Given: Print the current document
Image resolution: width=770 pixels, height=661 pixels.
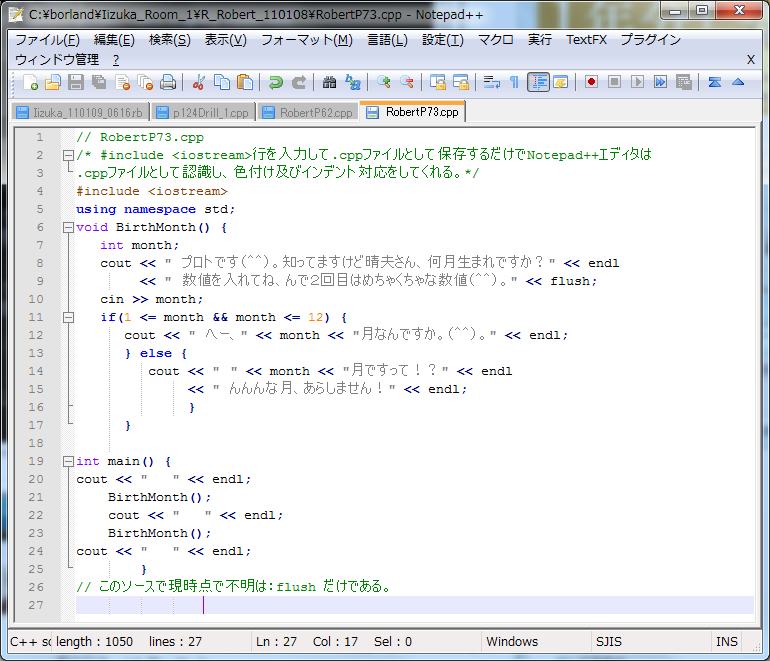Looking at the screenshot, I should [x=168, y=82].
